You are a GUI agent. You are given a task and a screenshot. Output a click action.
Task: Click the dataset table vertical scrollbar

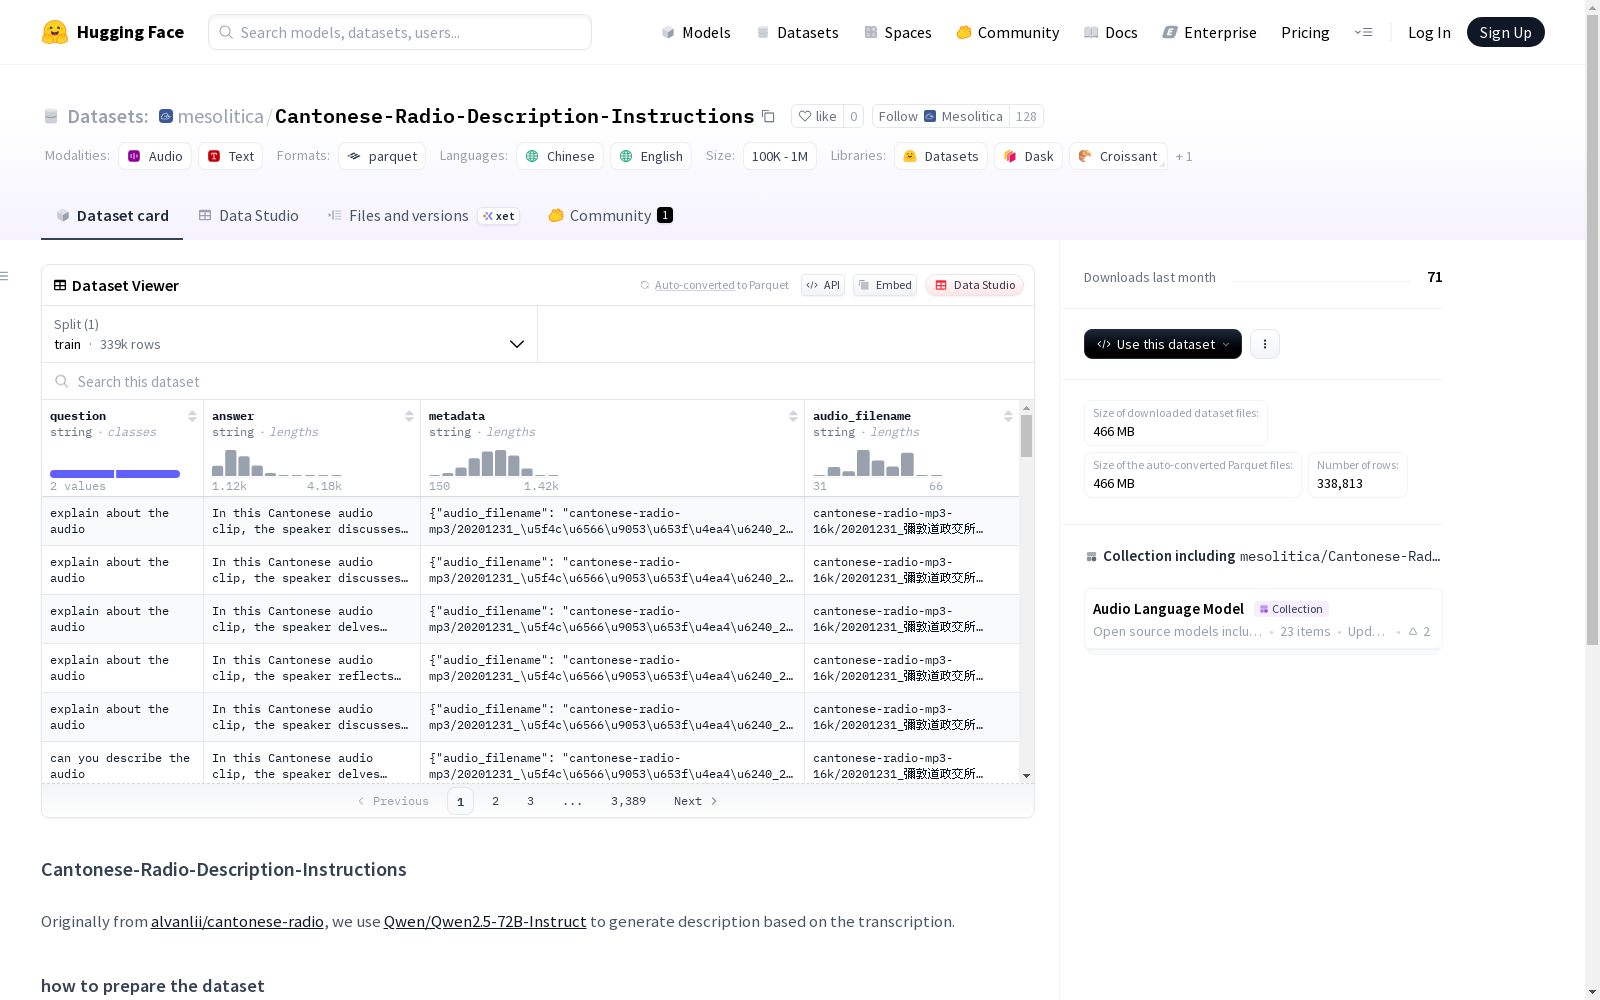[x=1026, y=436]
